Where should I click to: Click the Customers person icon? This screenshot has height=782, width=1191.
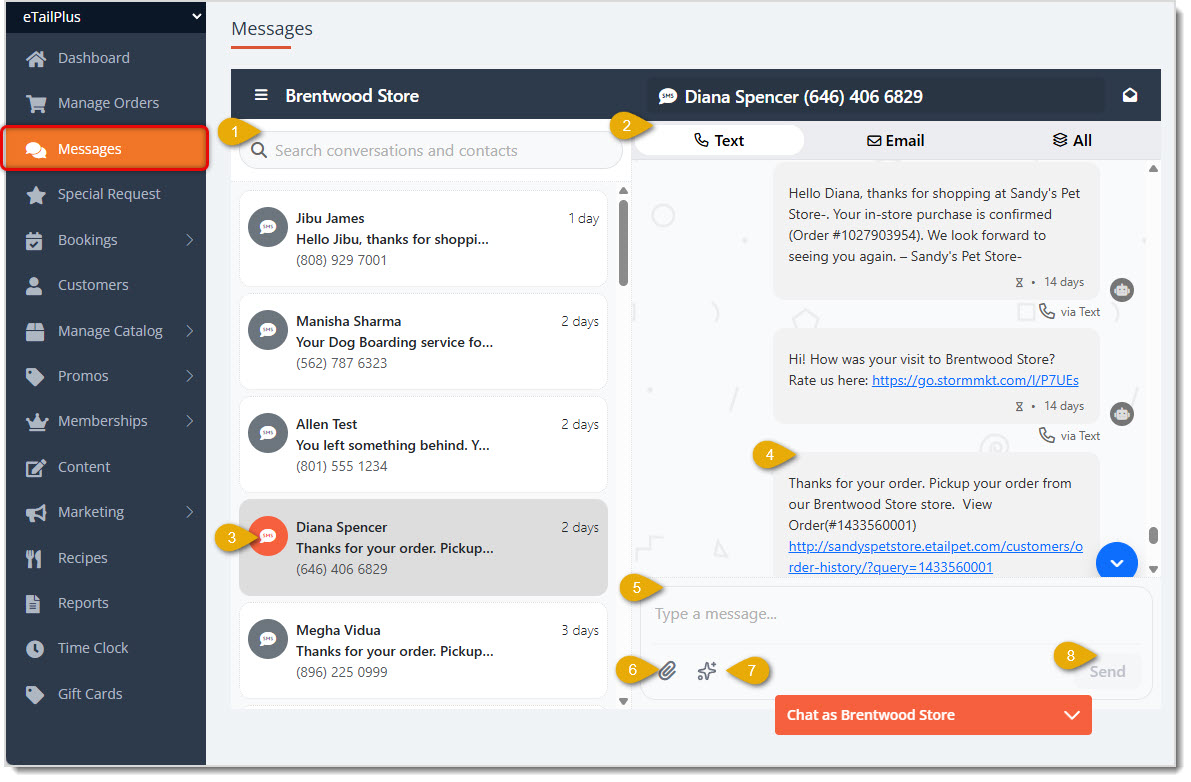[34, 285]
